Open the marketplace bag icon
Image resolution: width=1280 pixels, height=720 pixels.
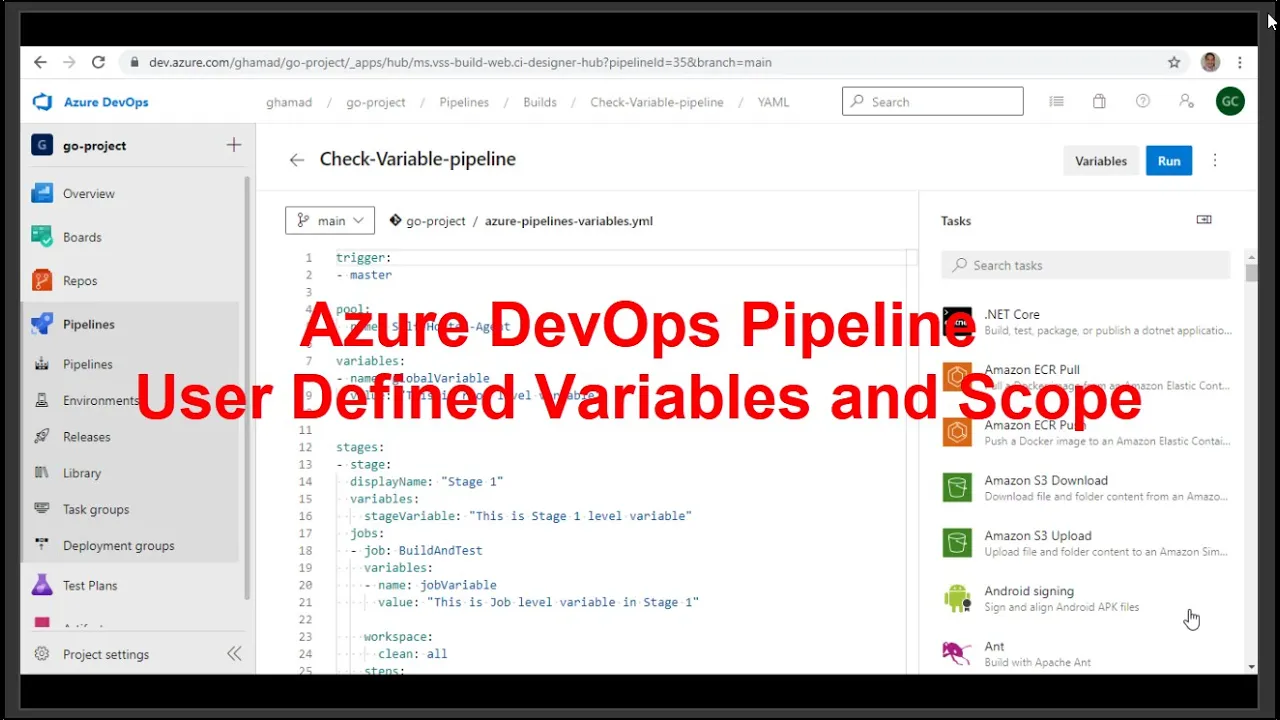[x=1099, y=101]
